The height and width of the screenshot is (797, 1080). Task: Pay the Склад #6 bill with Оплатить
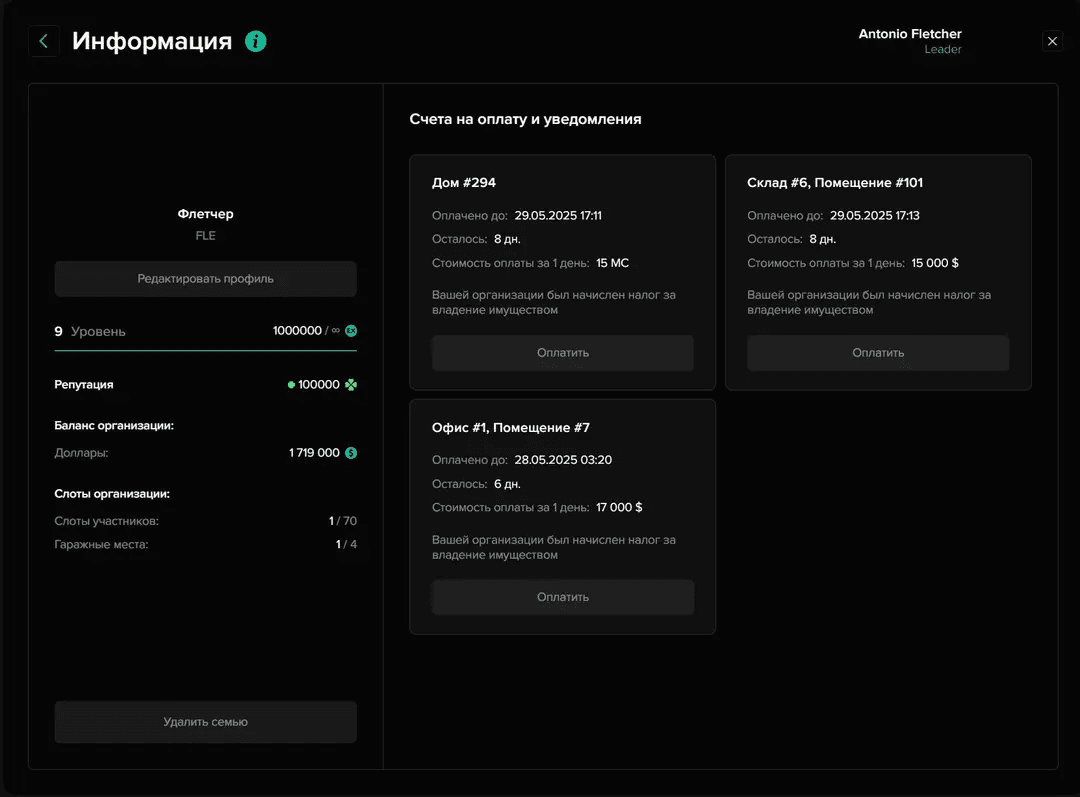(877, 353)
